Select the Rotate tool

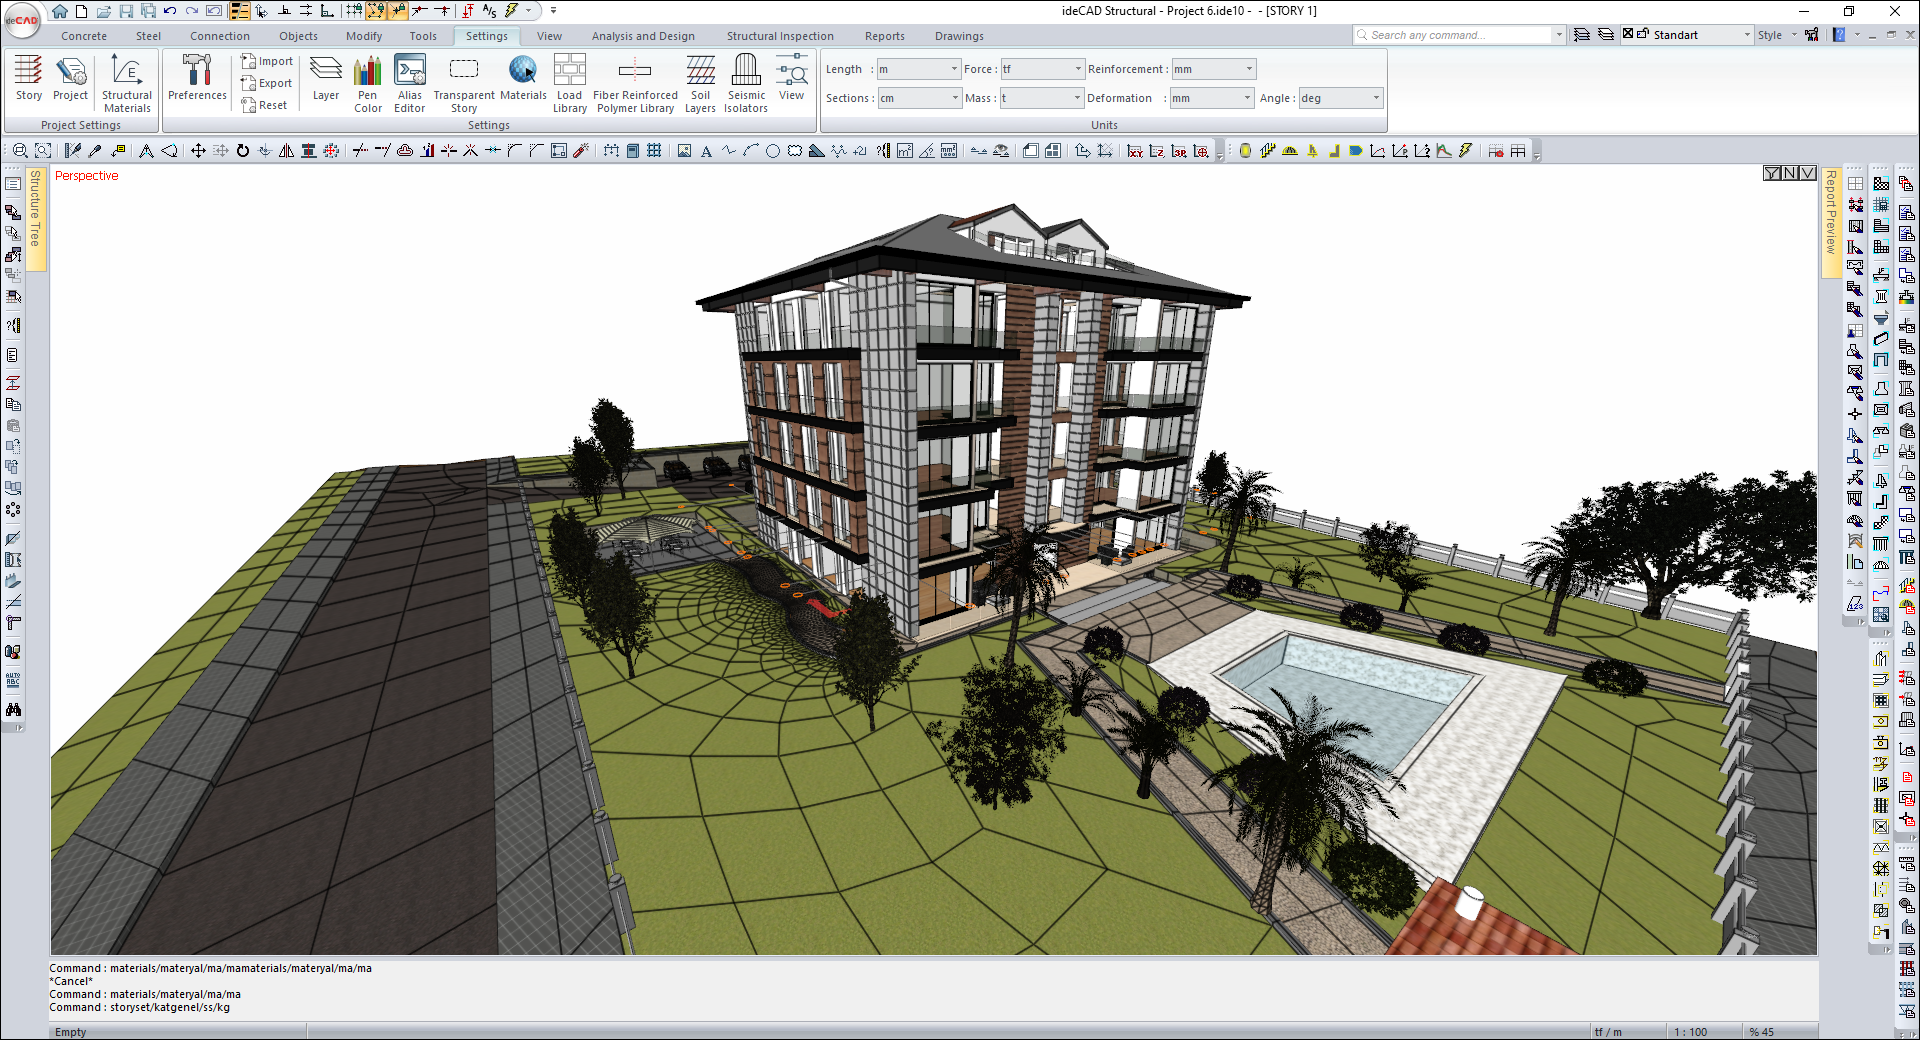pos(243,151)
